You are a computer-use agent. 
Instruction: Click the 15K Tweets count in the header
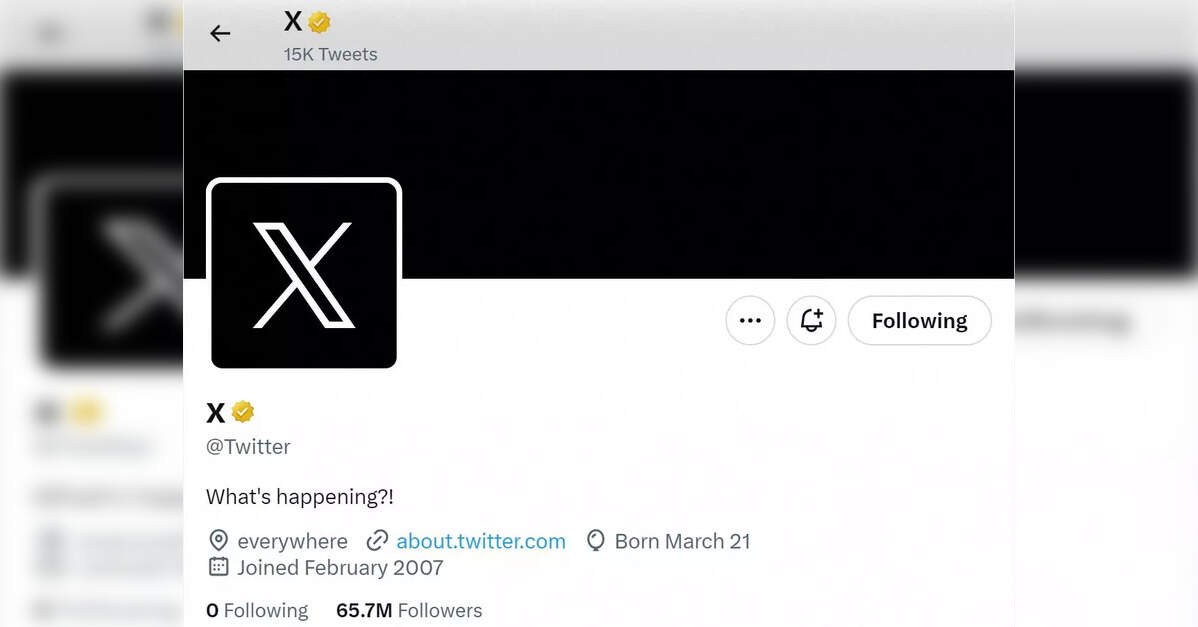pyautogui.click(x=330, y=55)
